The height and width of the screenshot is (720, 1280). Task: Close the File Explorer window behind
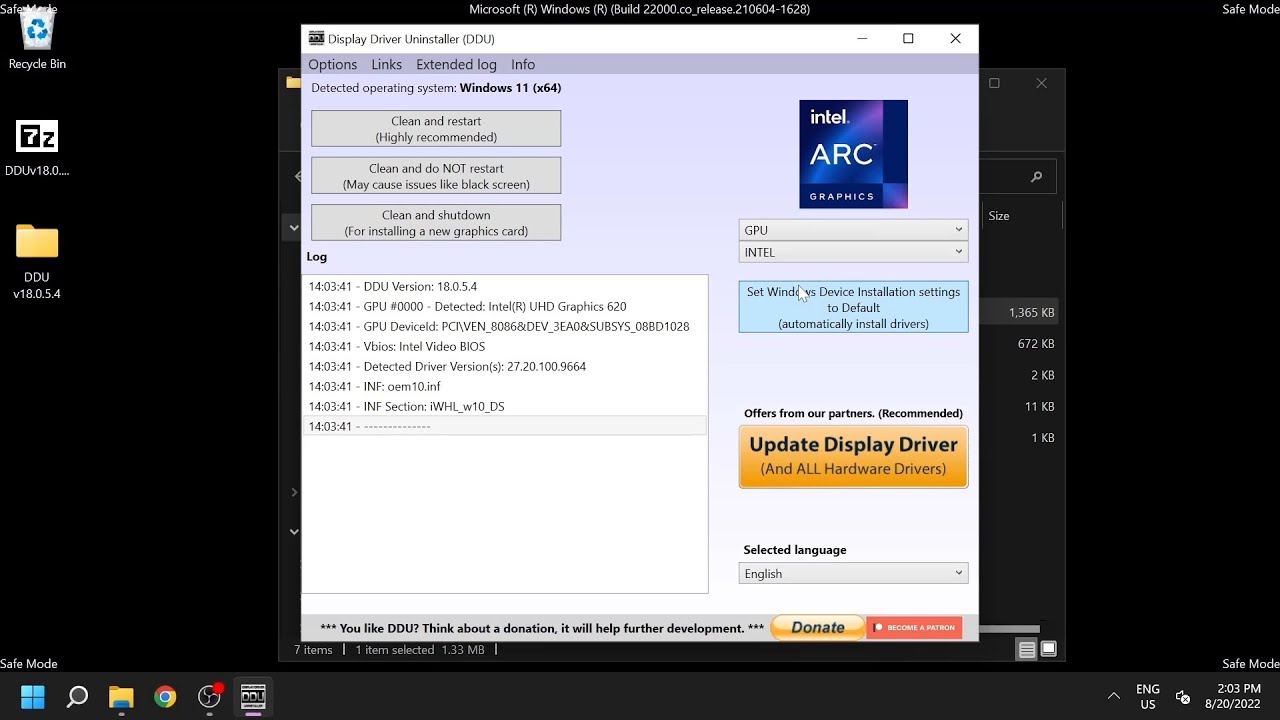pos(1041,83)
